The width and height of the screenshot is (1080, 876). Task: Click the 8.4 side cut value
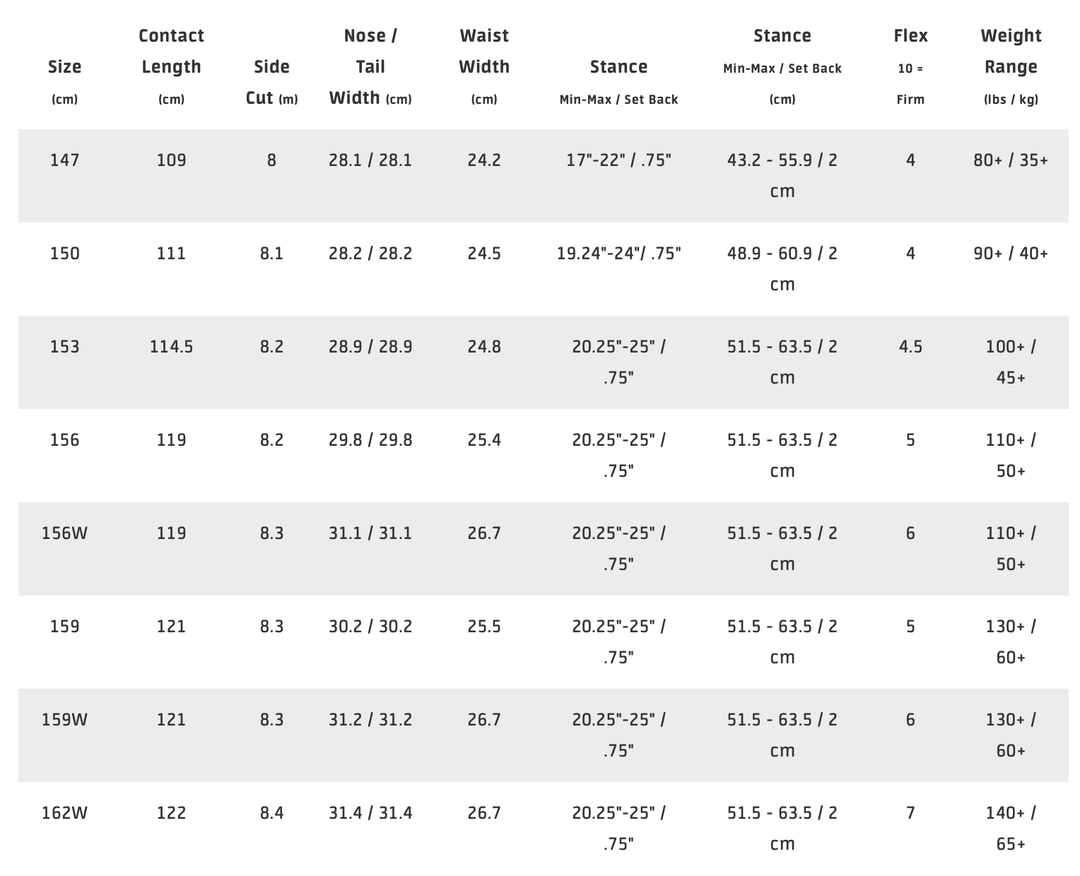(272, 813)
